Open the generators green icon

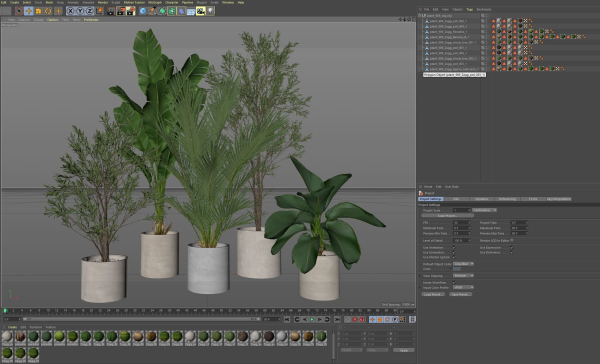[162, 11]
